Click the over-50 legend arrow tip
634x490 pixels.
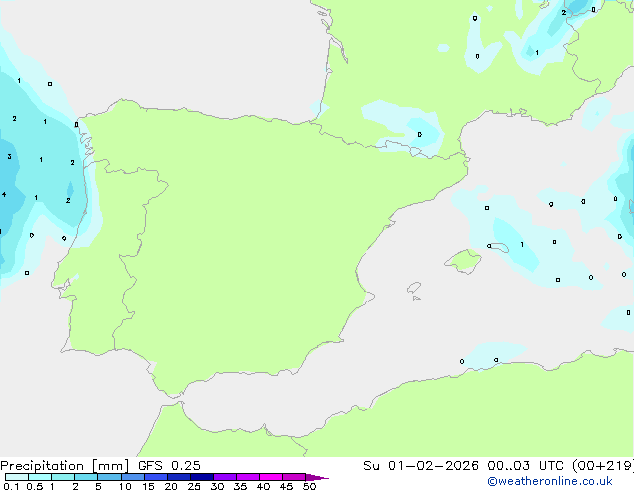click(x=317, y=477)
